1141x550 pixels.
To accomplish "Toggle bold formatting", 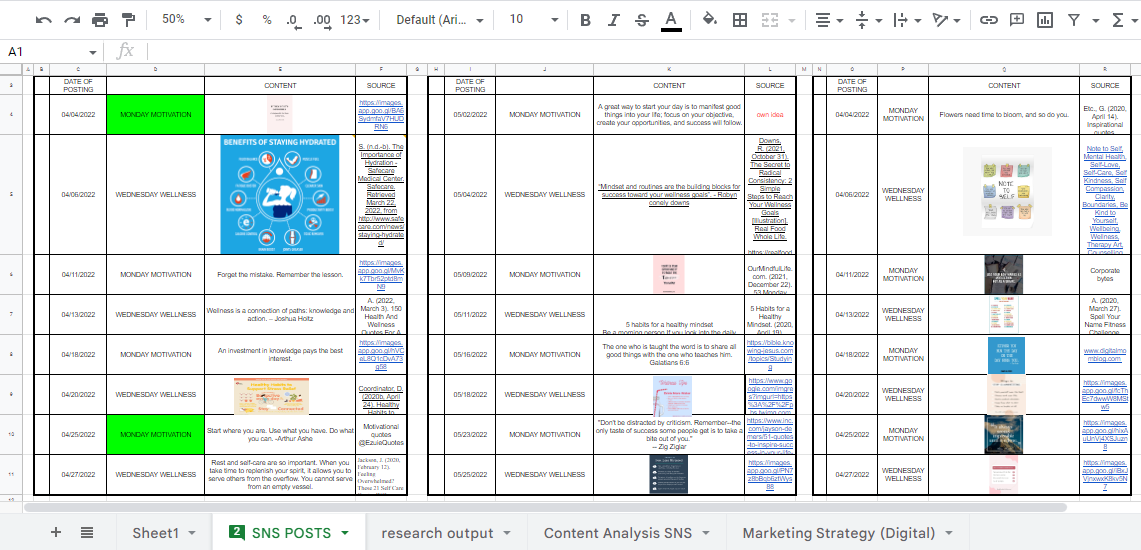I will click(585, 20).
